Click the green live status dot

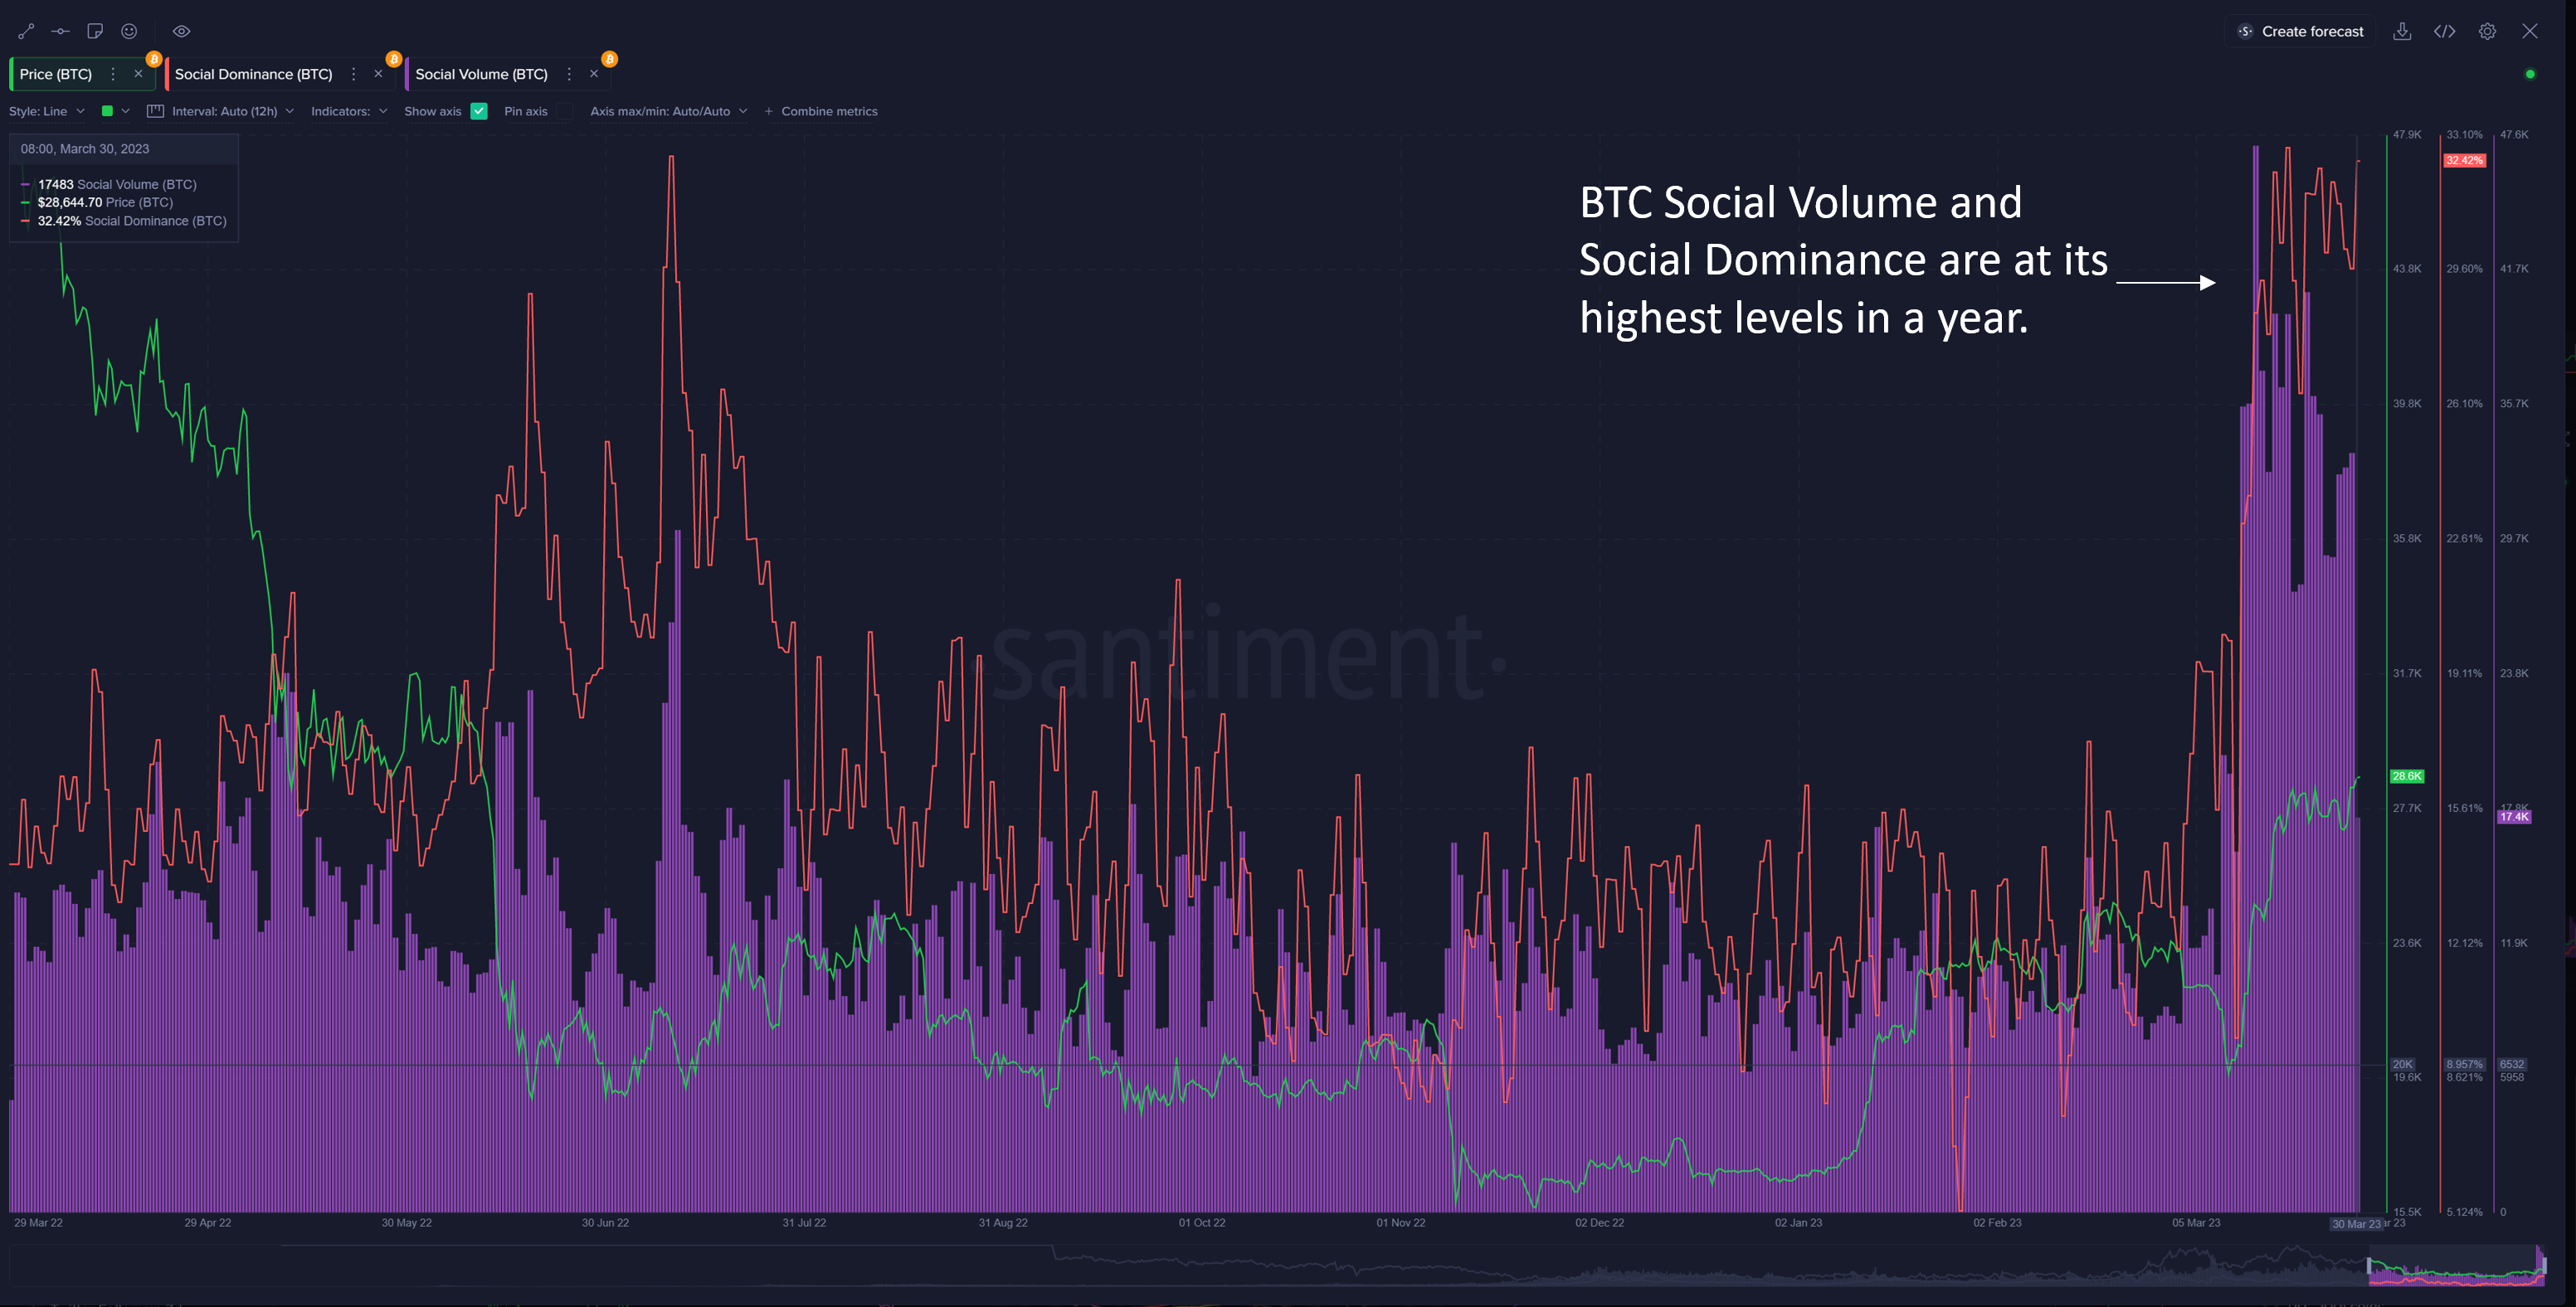pyautogui.click(x=2530, y=74)
